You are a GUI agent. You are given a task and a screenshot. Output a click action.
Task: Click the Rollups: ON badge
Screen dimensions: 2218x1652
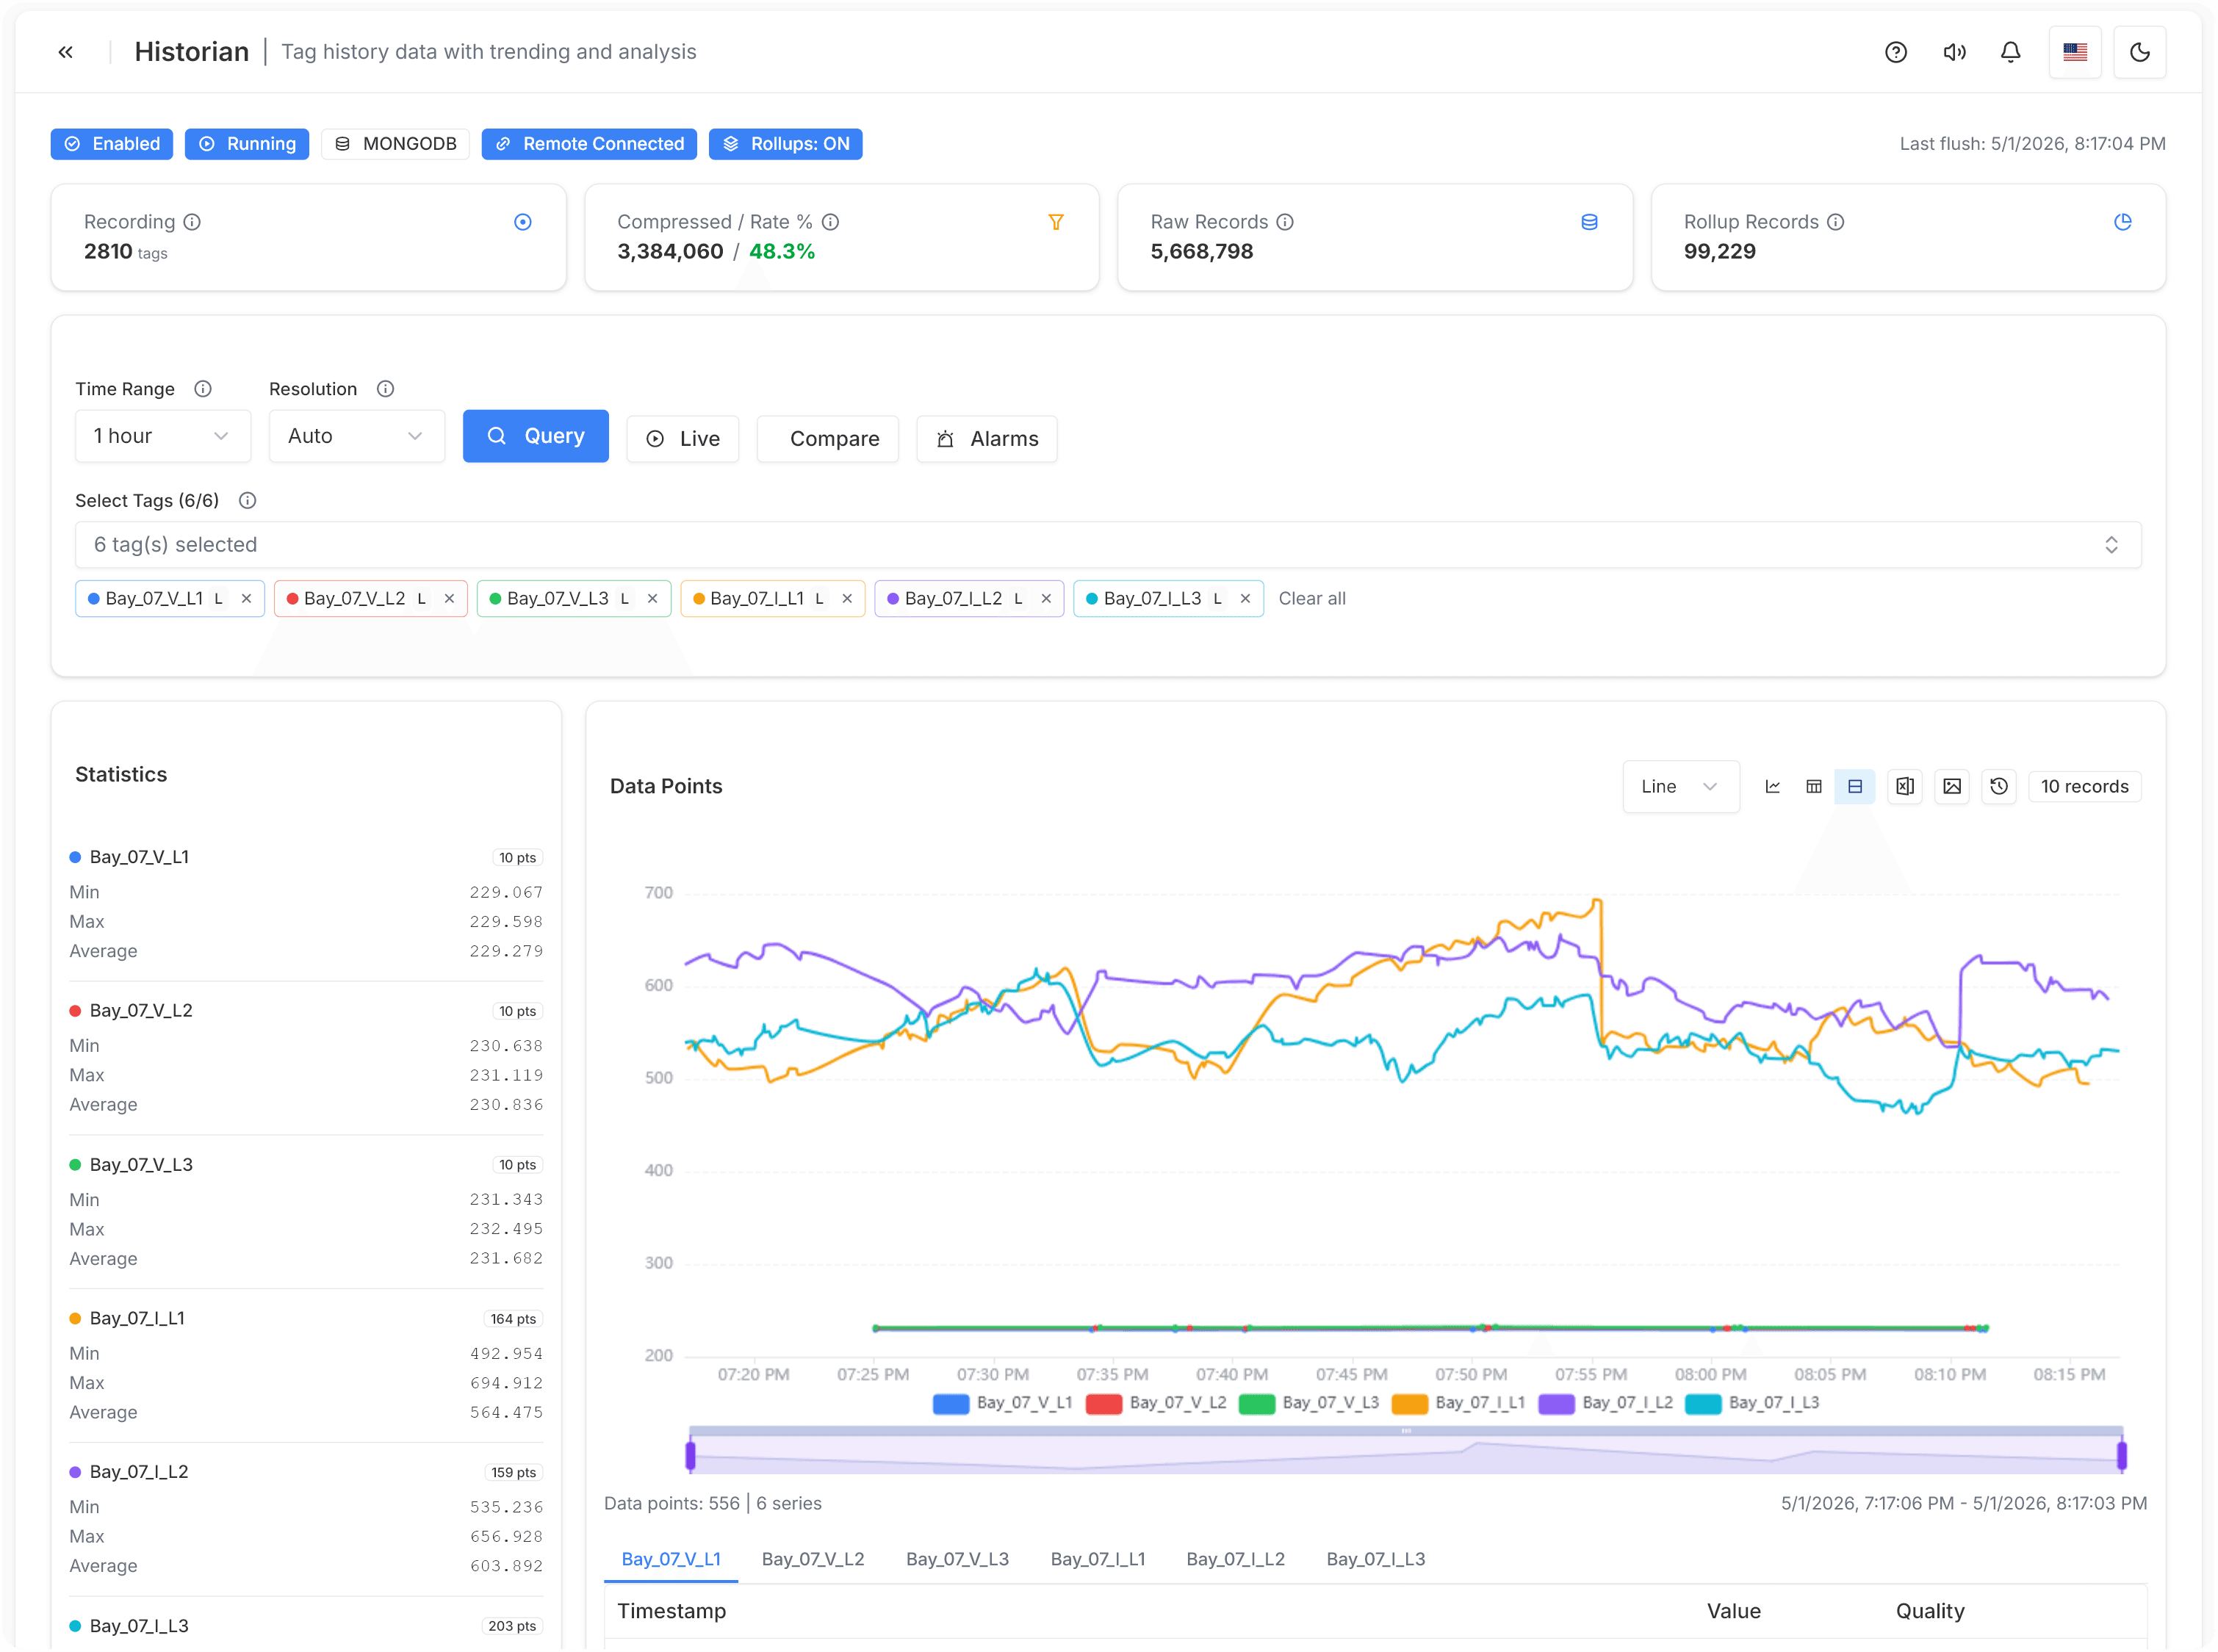(x=785, y=144)
